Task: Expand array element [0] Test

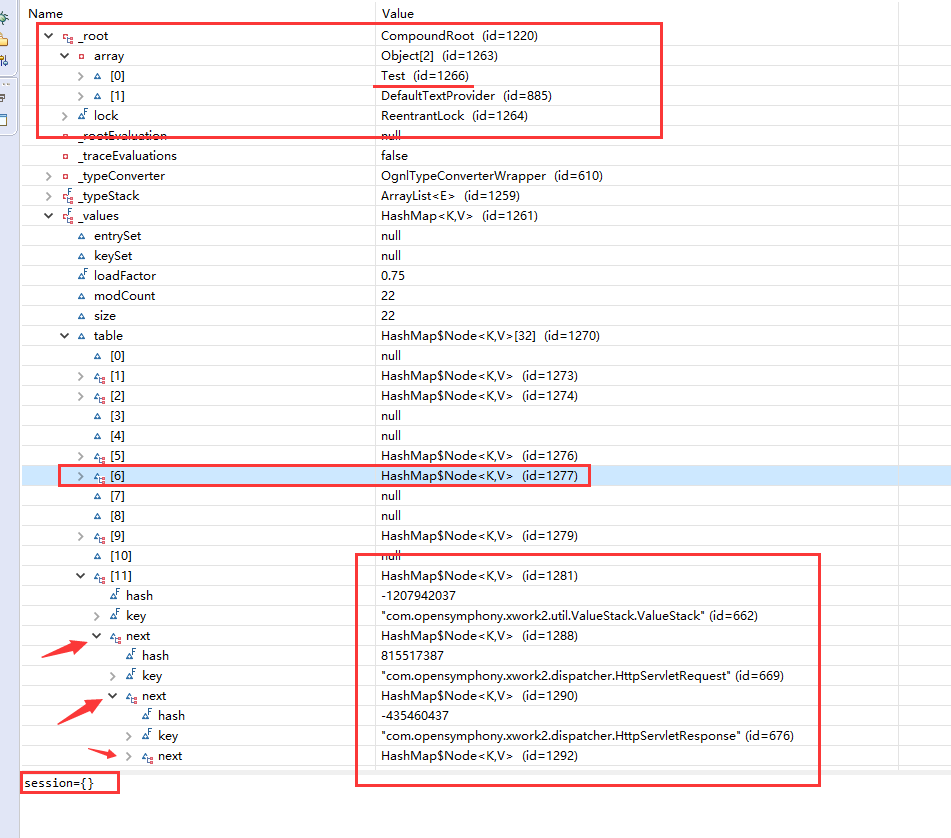Action: tap(81, 76)
